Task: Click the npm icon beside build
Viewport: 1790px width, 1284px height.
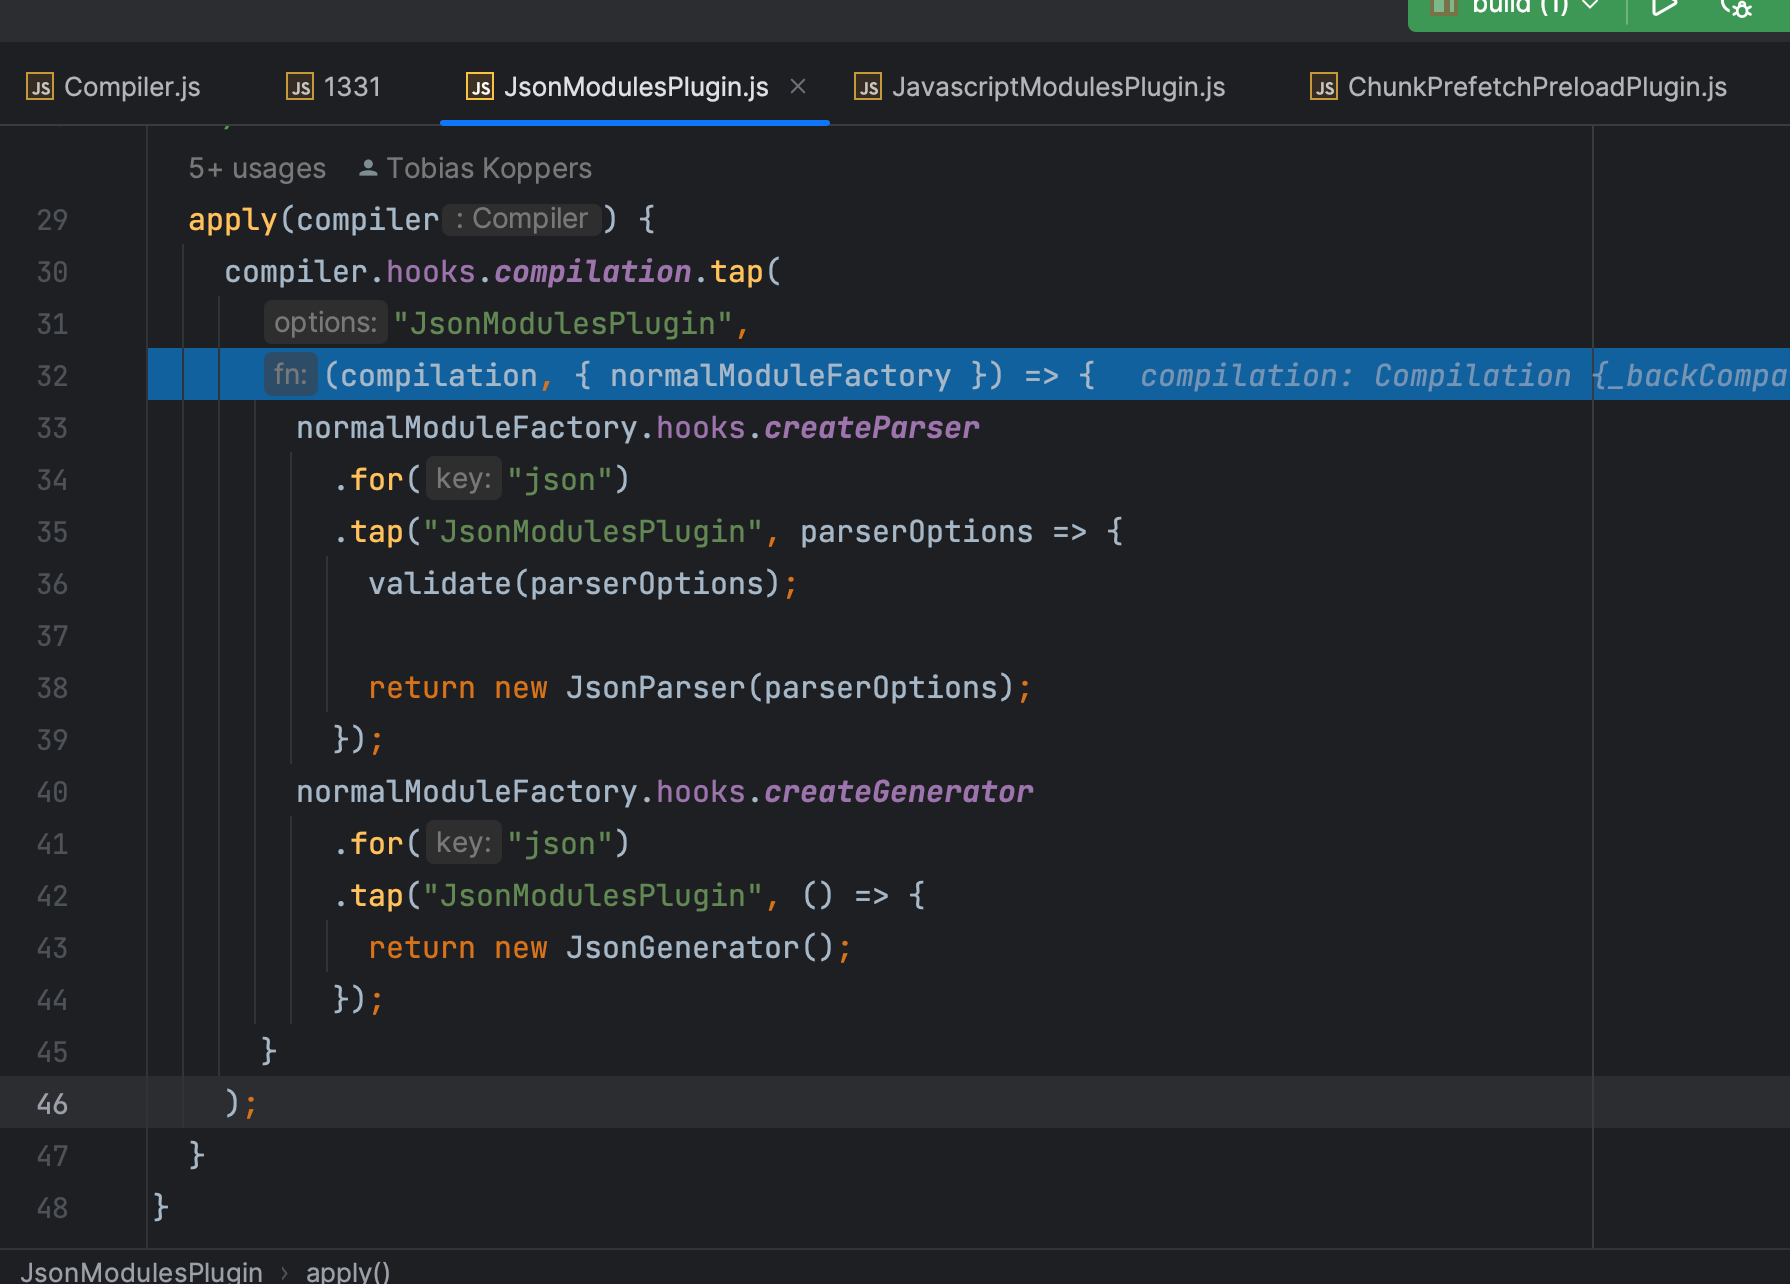Action: (x=1443, y=8)
